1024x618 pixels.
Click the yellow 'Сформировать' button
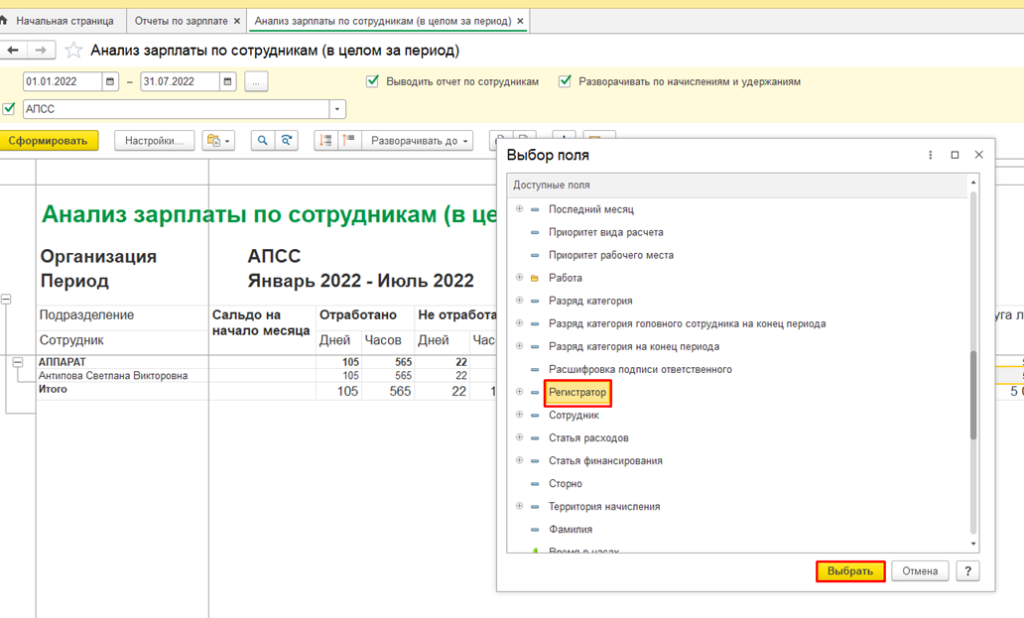point(49,141)
